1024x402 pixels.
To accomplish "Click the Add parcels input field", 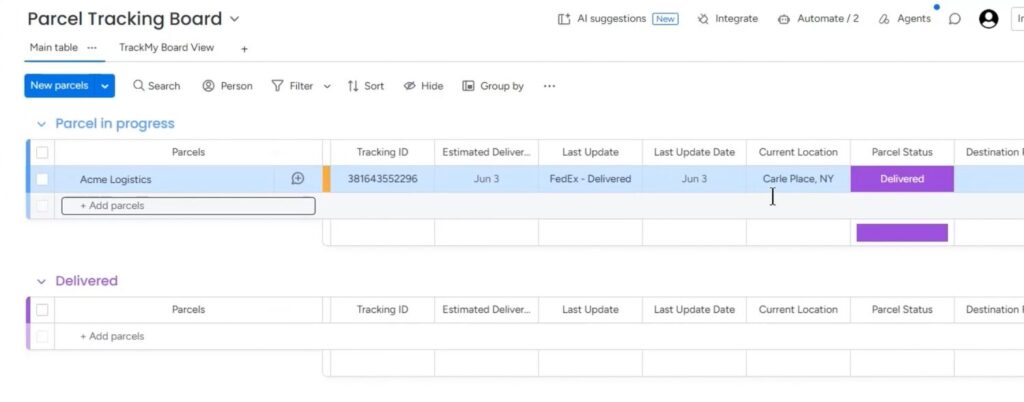I will point(188,206).
